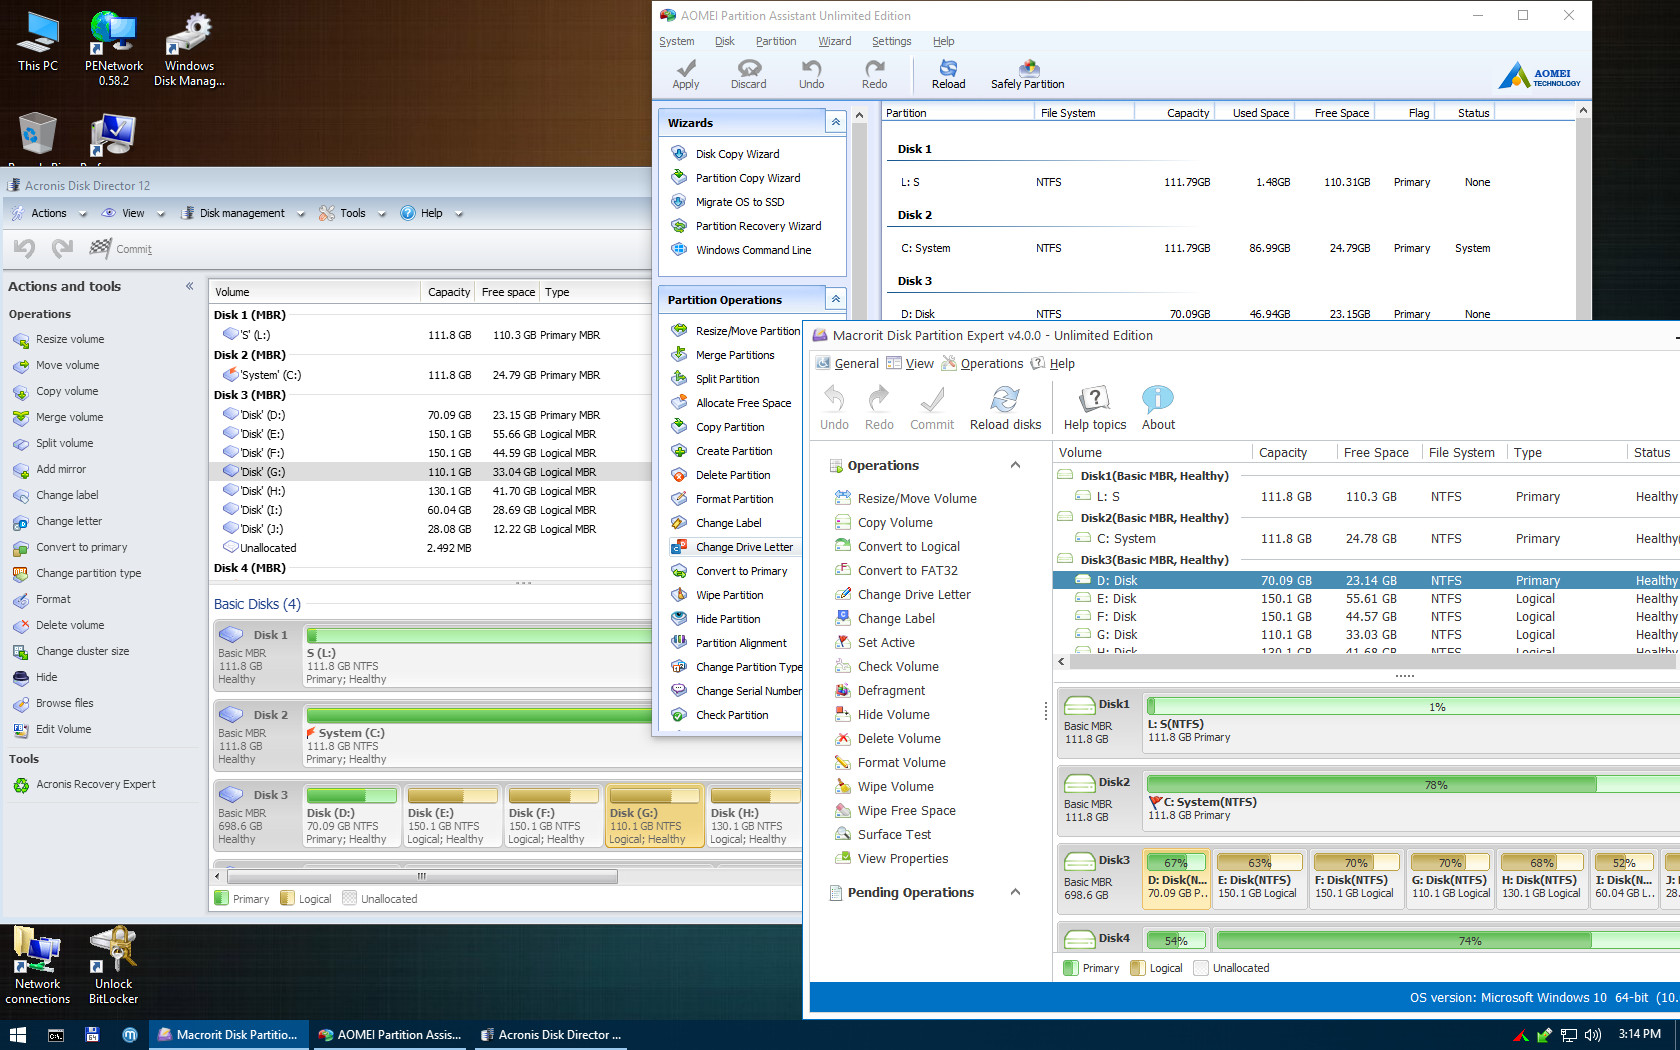Sort by Free Space column in Macrorit
1680x1050 pixels.
point(1376,452)
